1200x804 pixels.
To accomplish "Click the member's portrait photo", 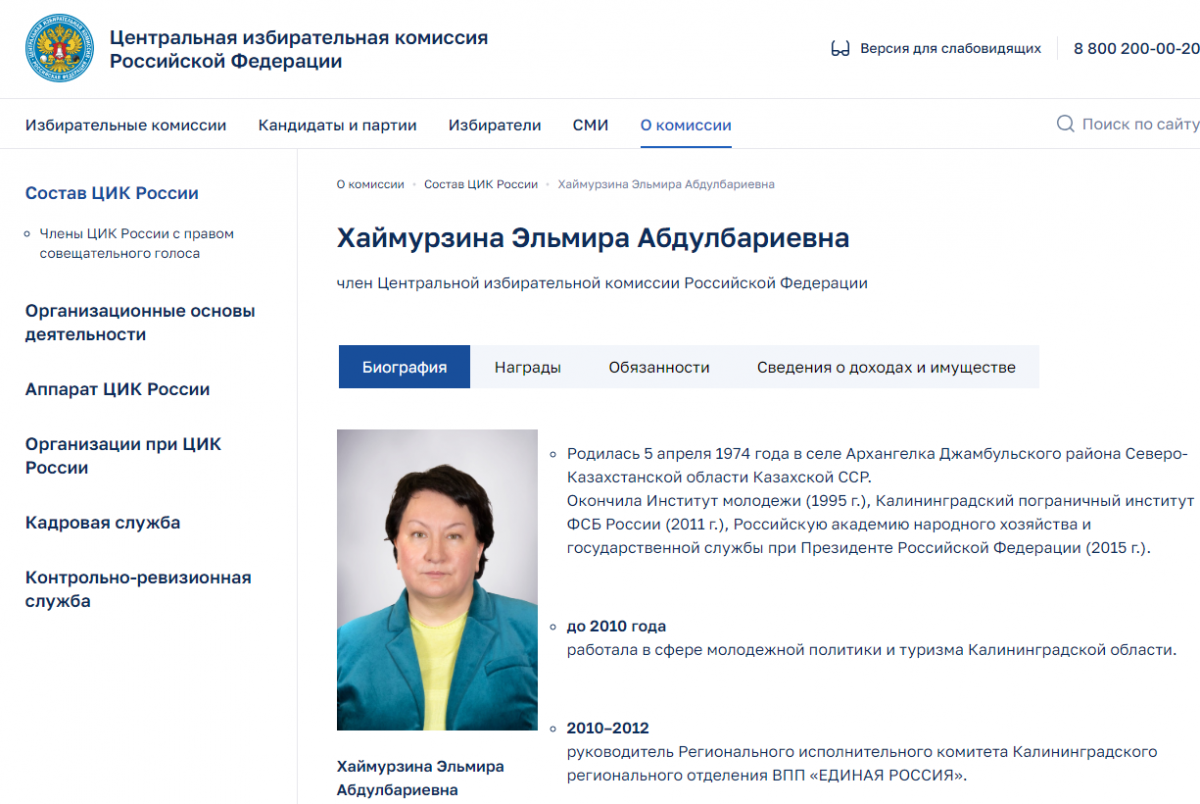I will click(x=437, y=579).
